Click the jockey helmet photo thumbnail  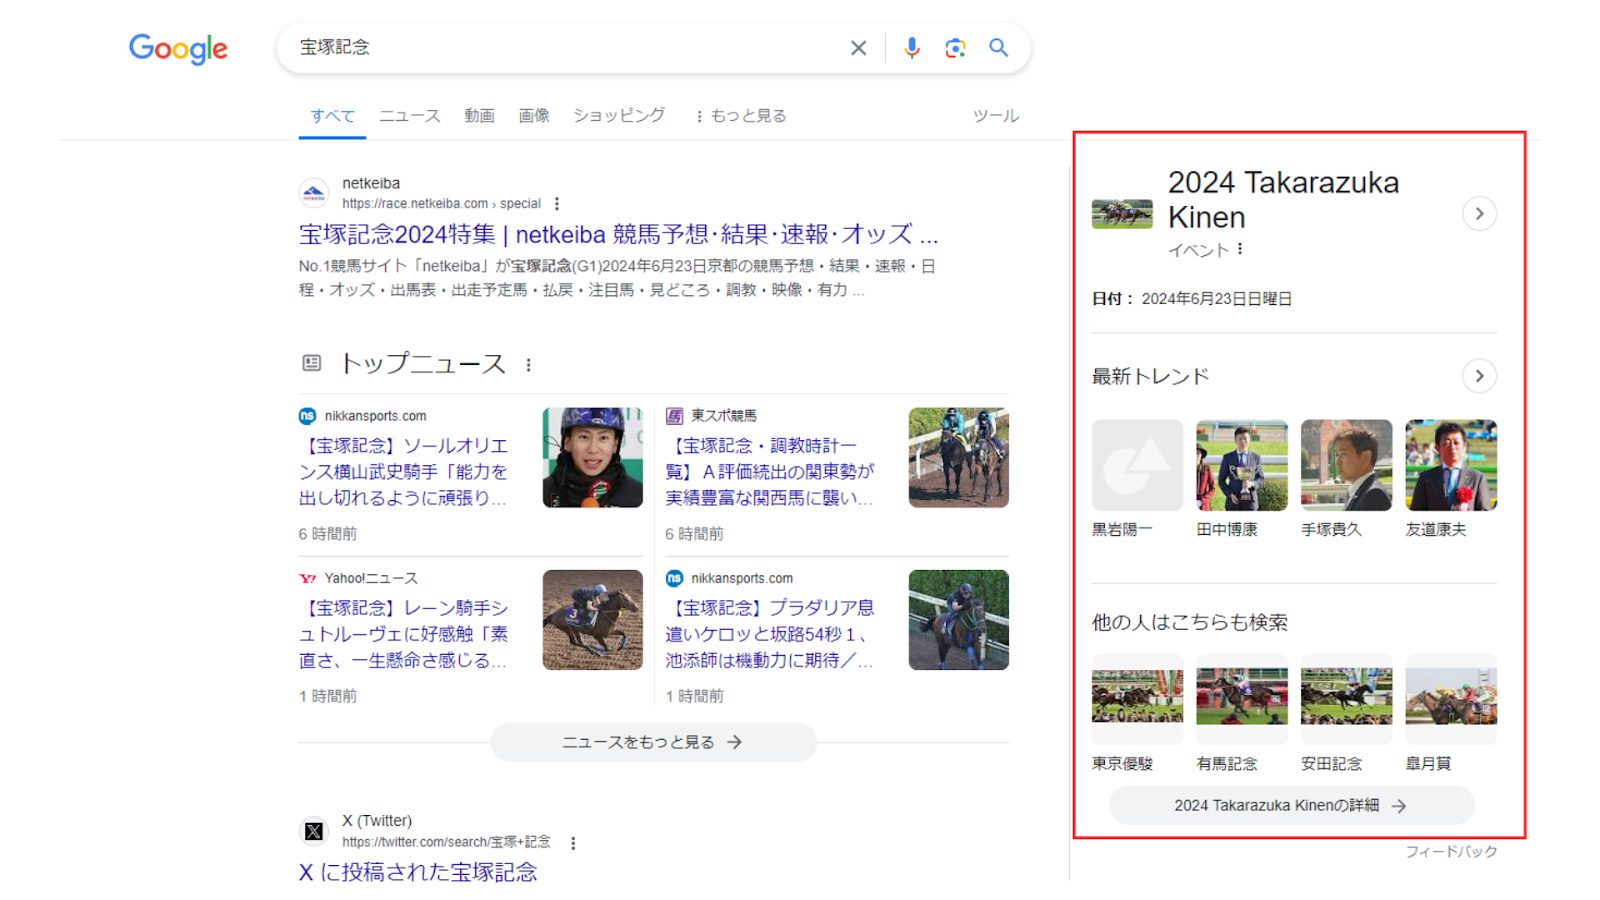click(592, 457)
